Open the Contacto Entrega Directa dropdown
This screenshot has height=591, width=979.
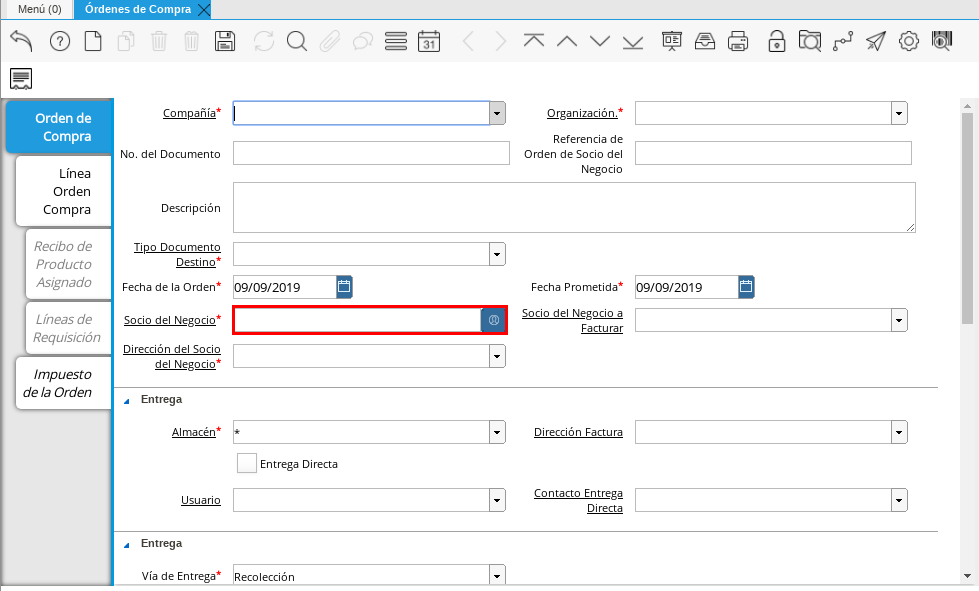[899, 500]
